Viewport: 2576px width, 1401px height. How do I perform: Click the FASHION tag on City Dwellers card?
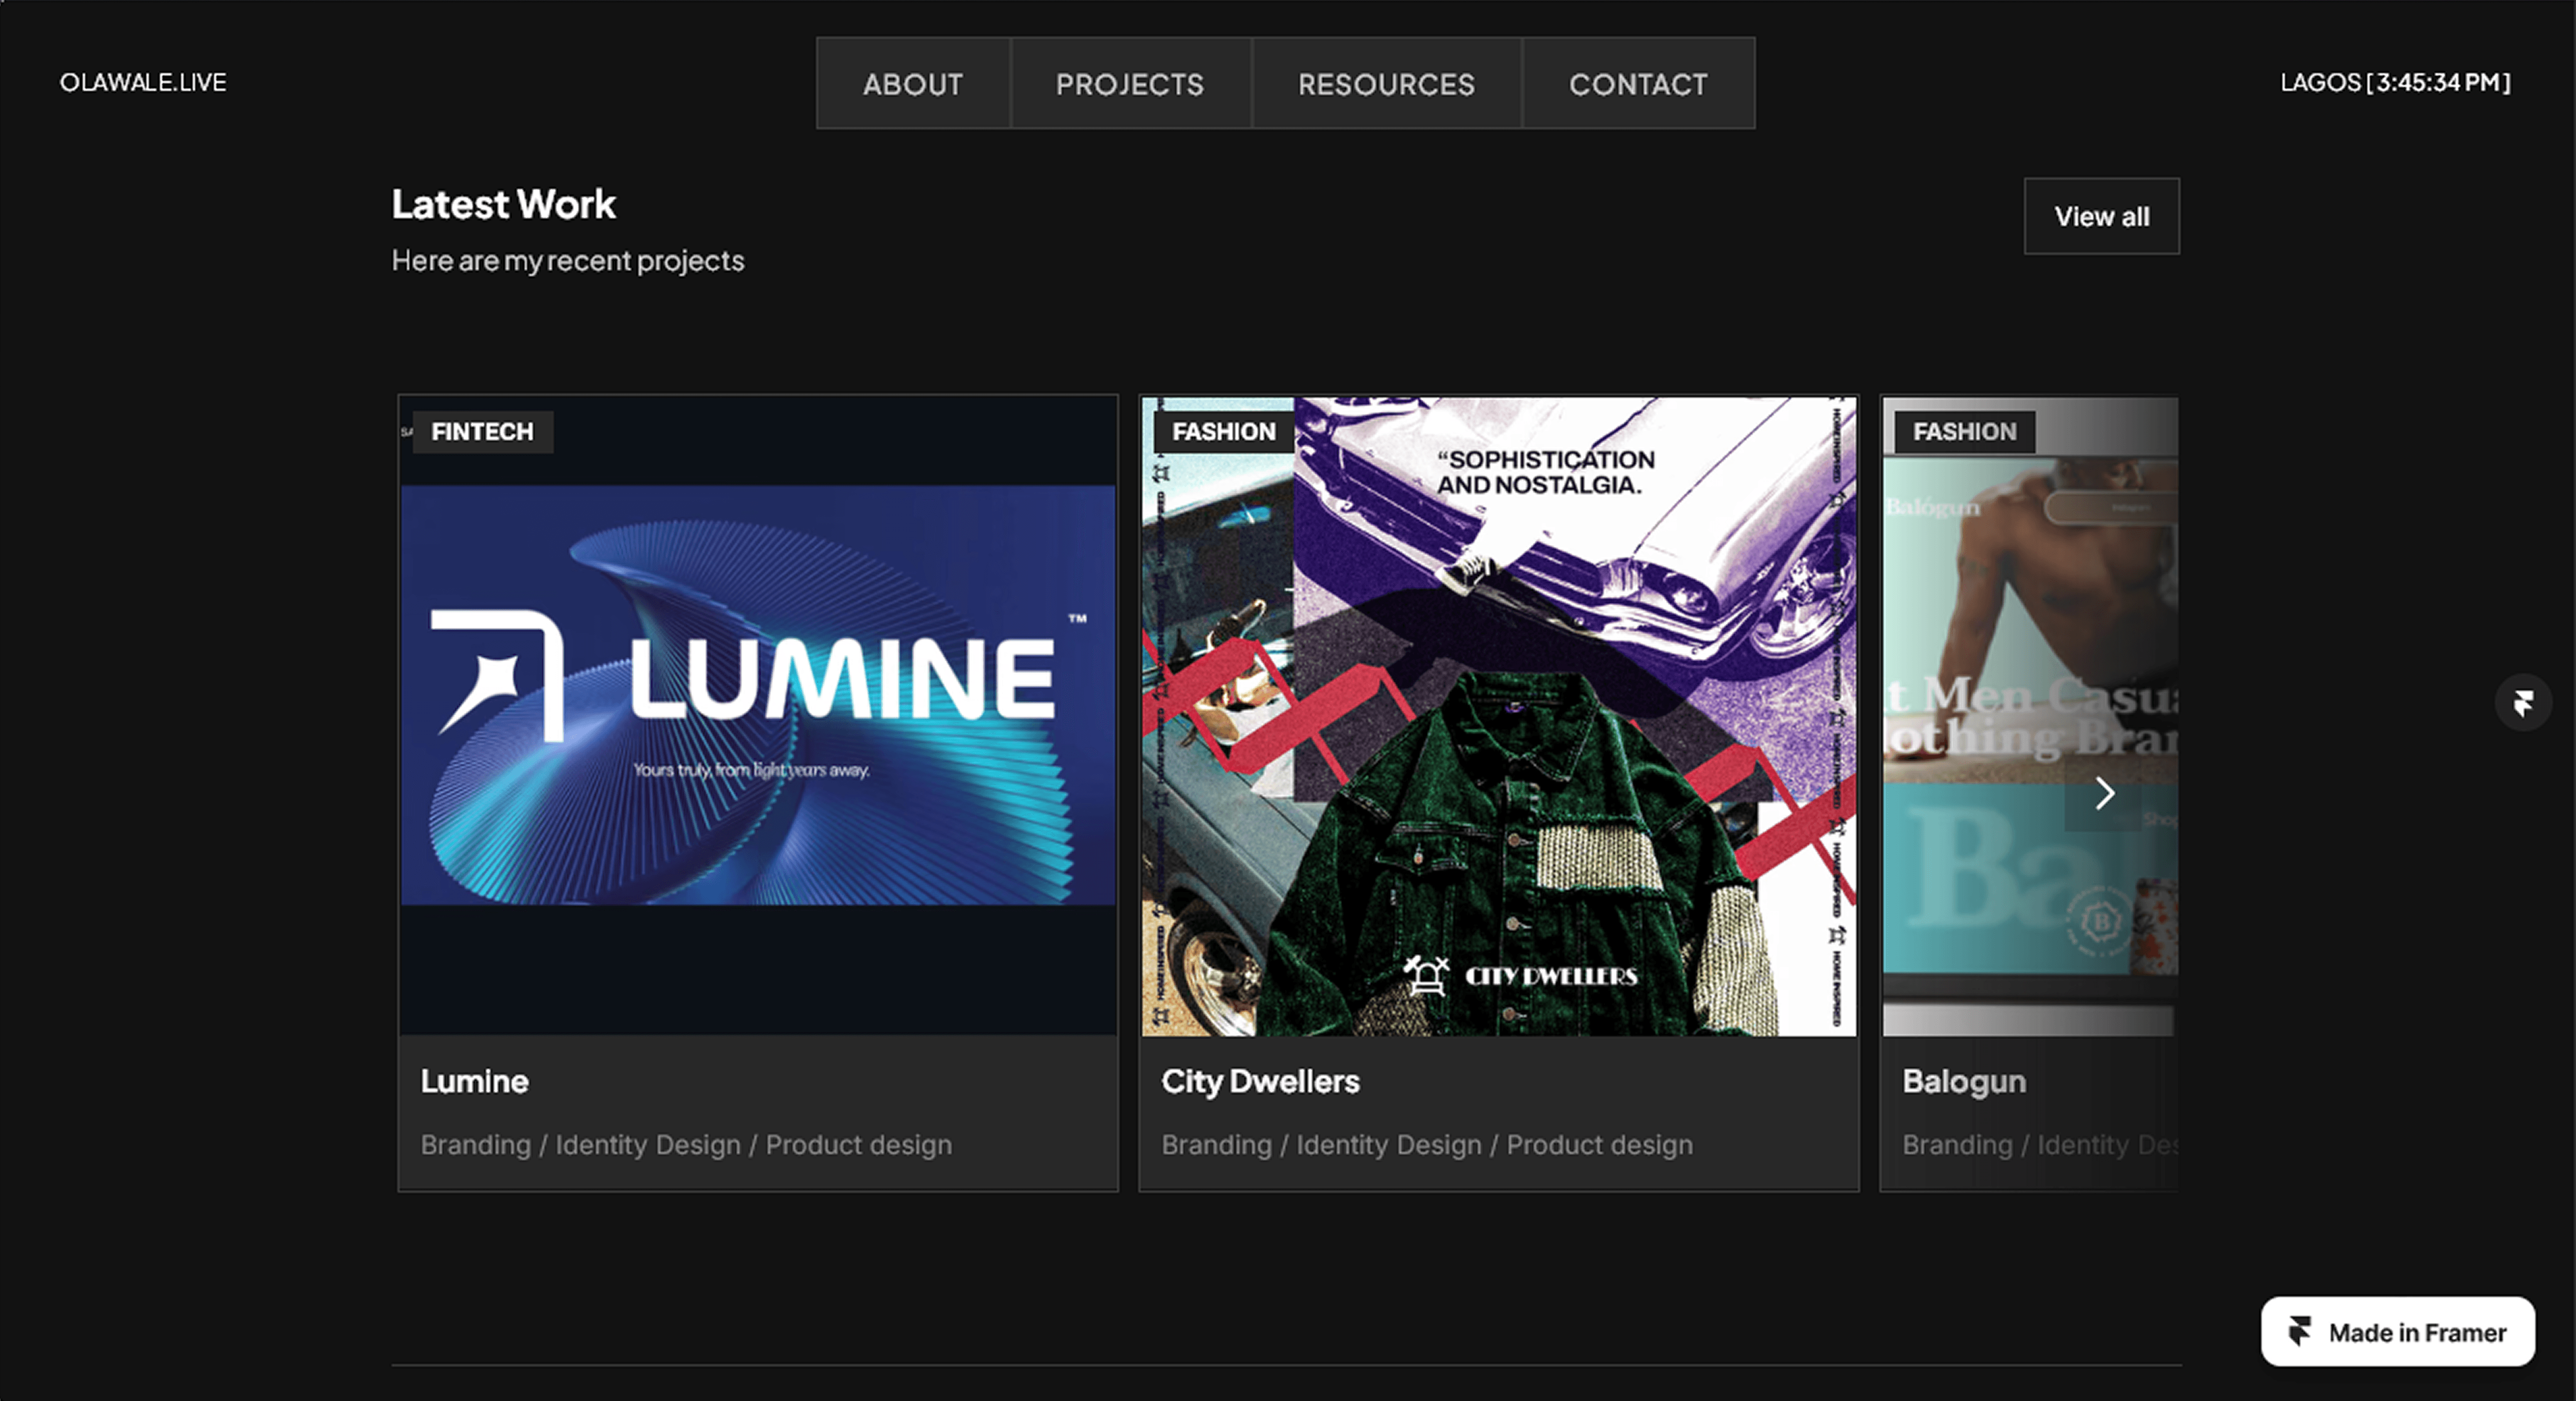1223,432
